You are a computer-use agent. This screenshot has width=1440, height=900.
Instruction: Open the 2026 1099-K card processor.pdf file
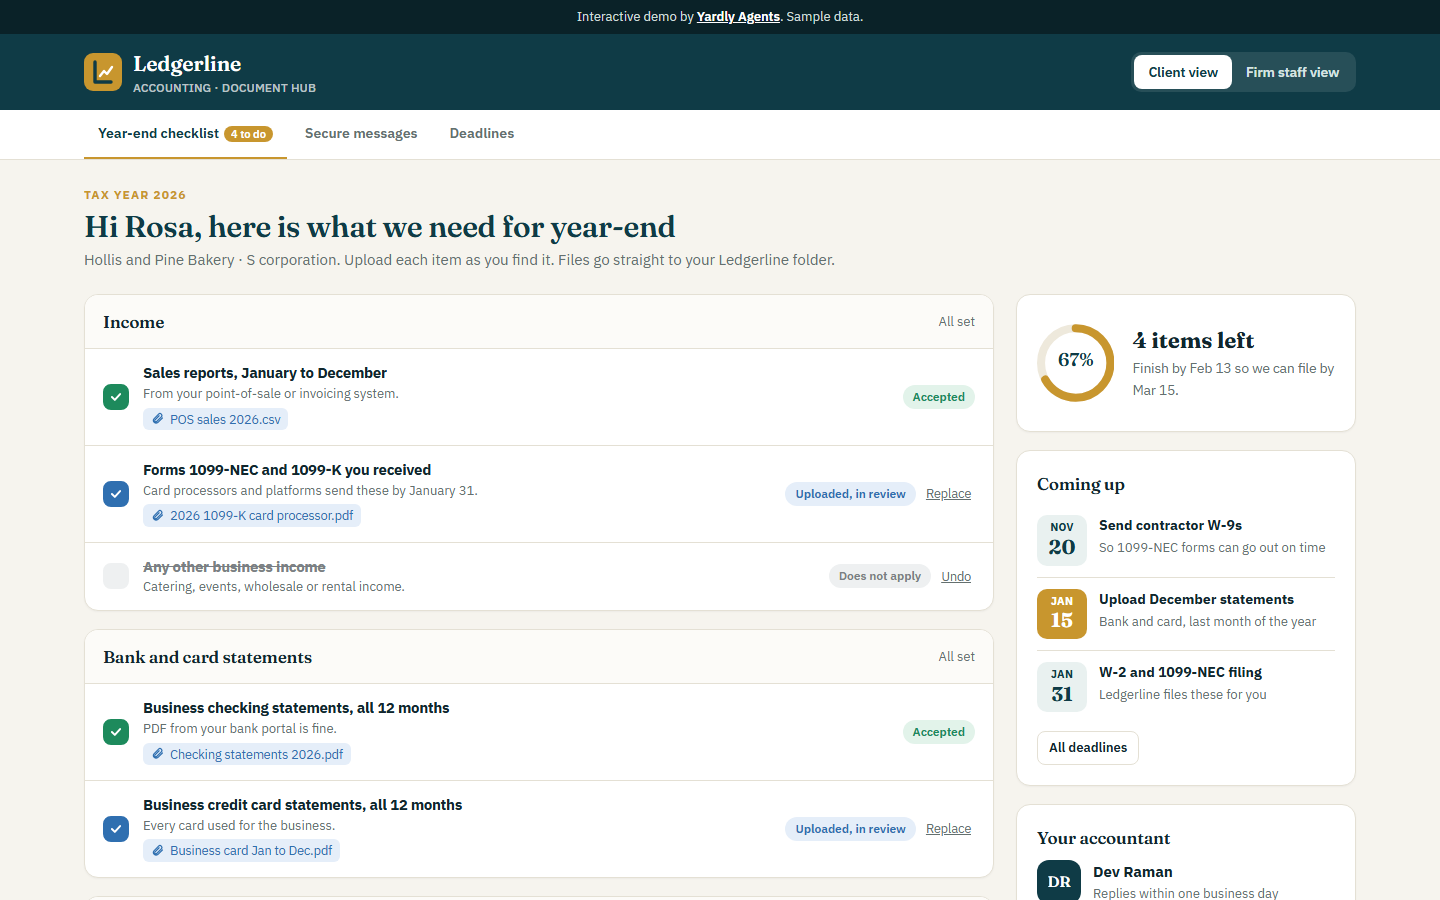pyautogui.click(x=252, y=515)
